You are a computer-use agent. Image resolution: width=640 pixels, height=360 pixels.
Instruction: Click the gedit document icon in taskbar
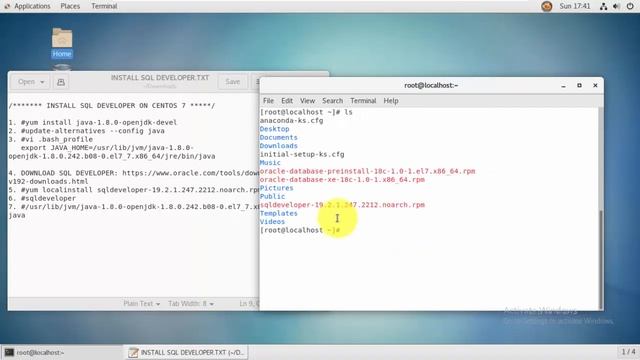(133, 352)
